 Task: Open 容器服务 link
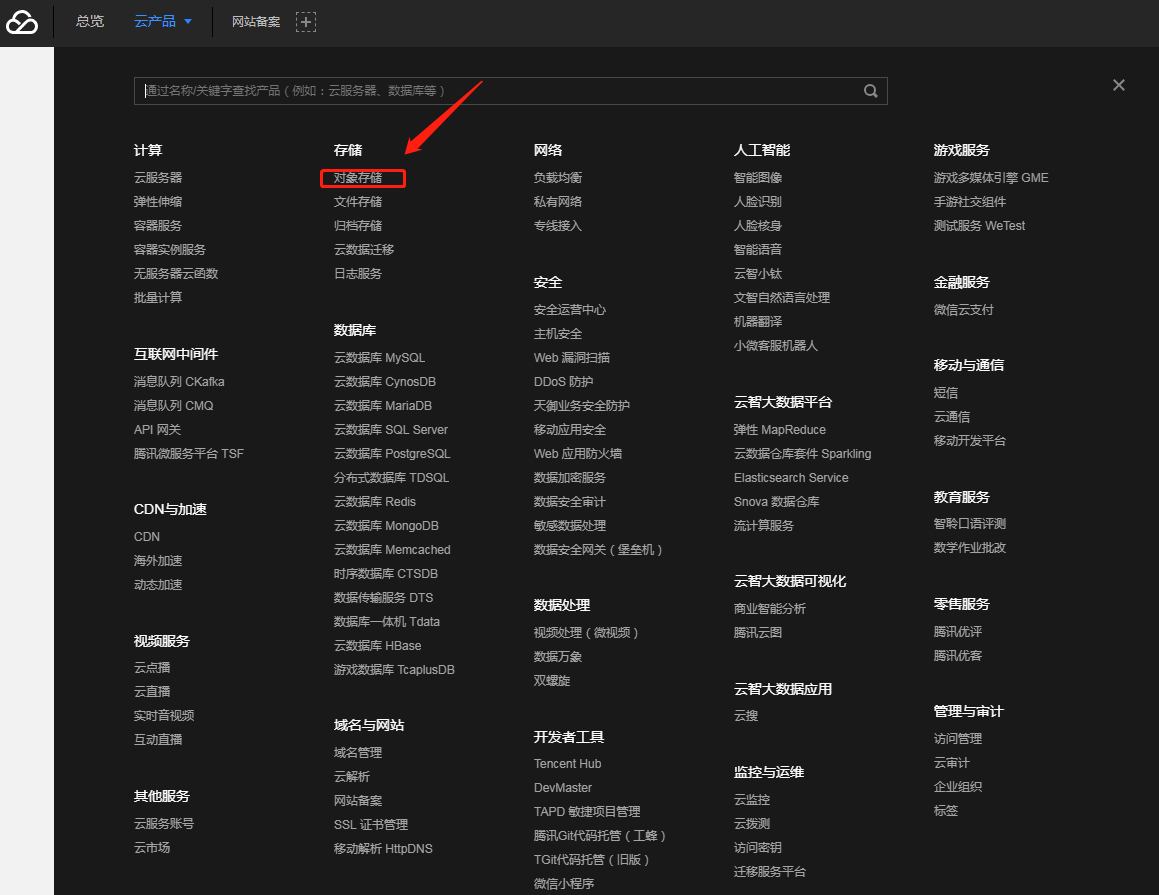(157, 225)
